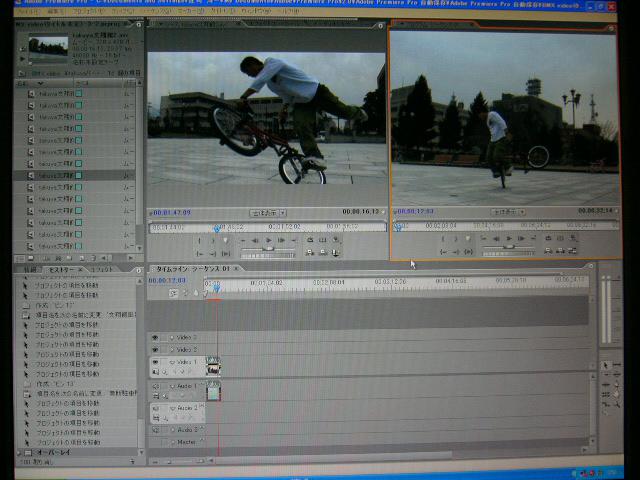This screenshot has width=640, height=480.
Task: Open the Program monitor zoom level dropdown
Action: (x=509, y=212)
